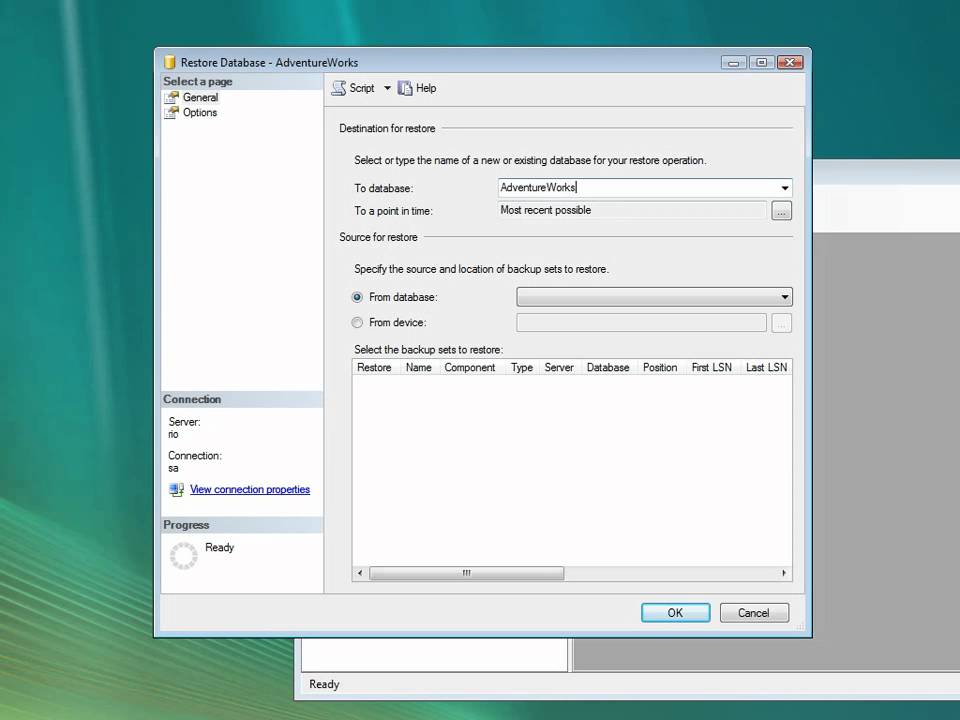
Task: Select the From device radio button
Action: (357, 323)
